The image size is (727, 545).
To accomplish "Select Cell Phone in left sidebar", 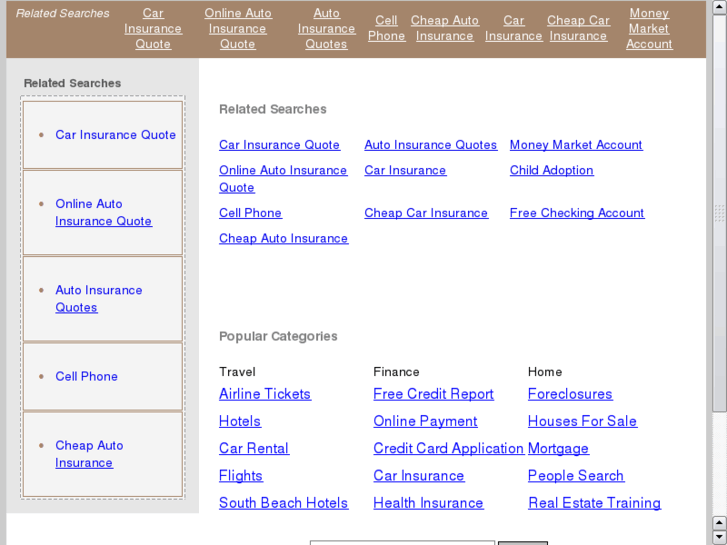I will (x=86, y=377).
